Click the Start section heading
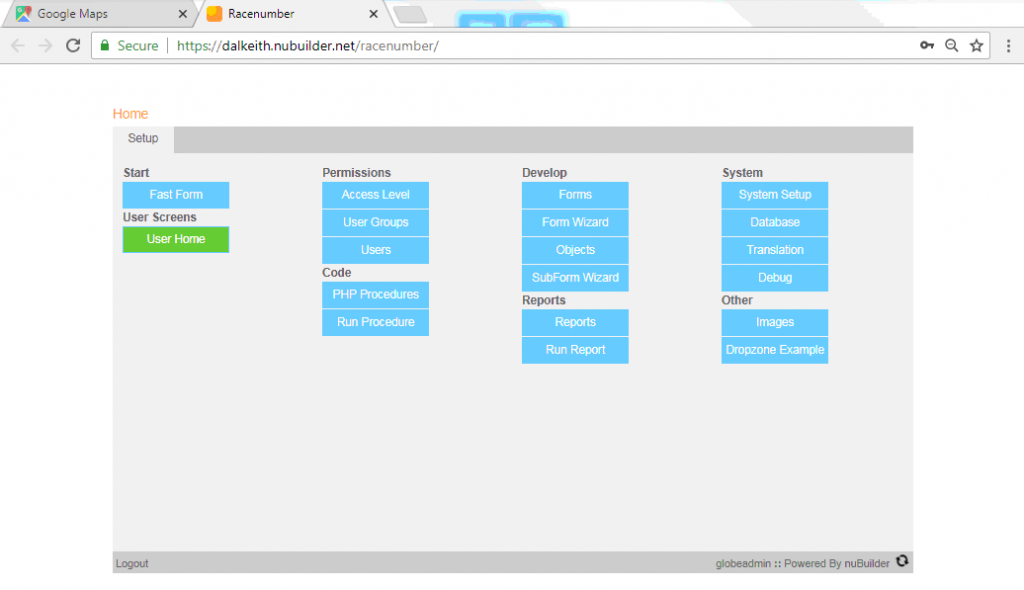Image resolution: width=1024 pixels, height=590 pixels. tap(136, 172)
